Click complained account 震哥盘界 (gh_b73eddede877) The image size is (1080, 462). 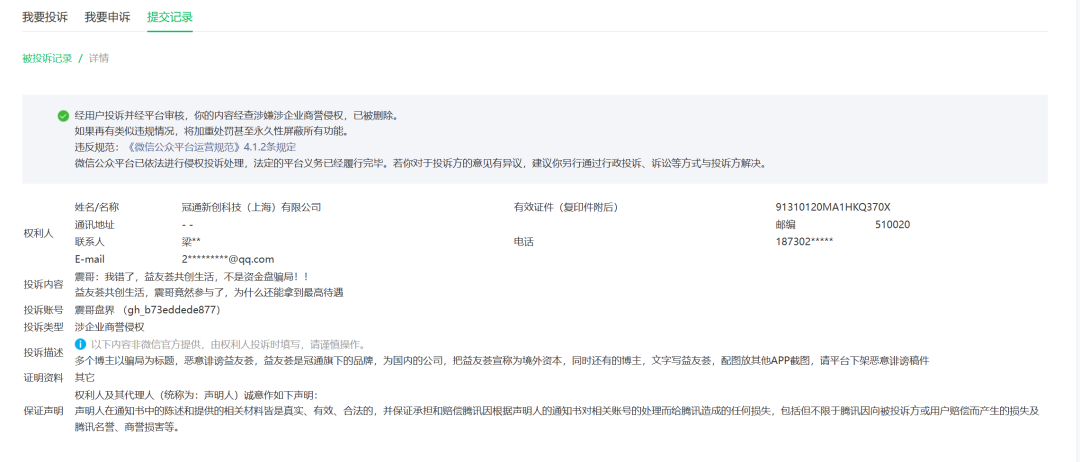point(146,310)
